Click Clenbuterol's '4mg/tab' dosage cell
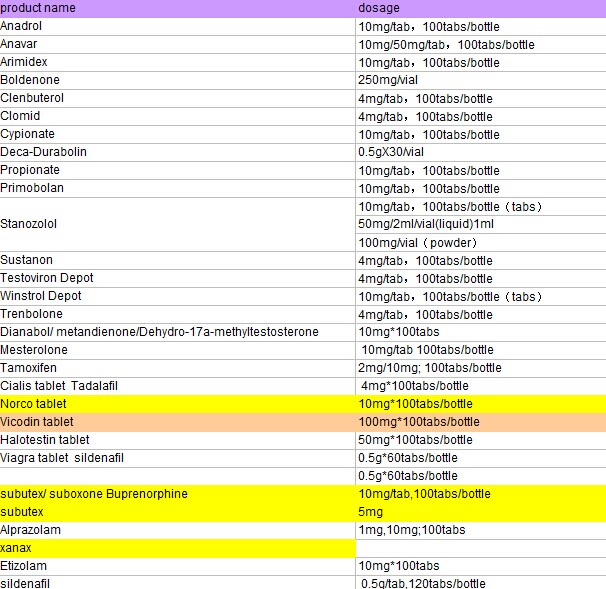606x589 pixels. pos(481,99)
